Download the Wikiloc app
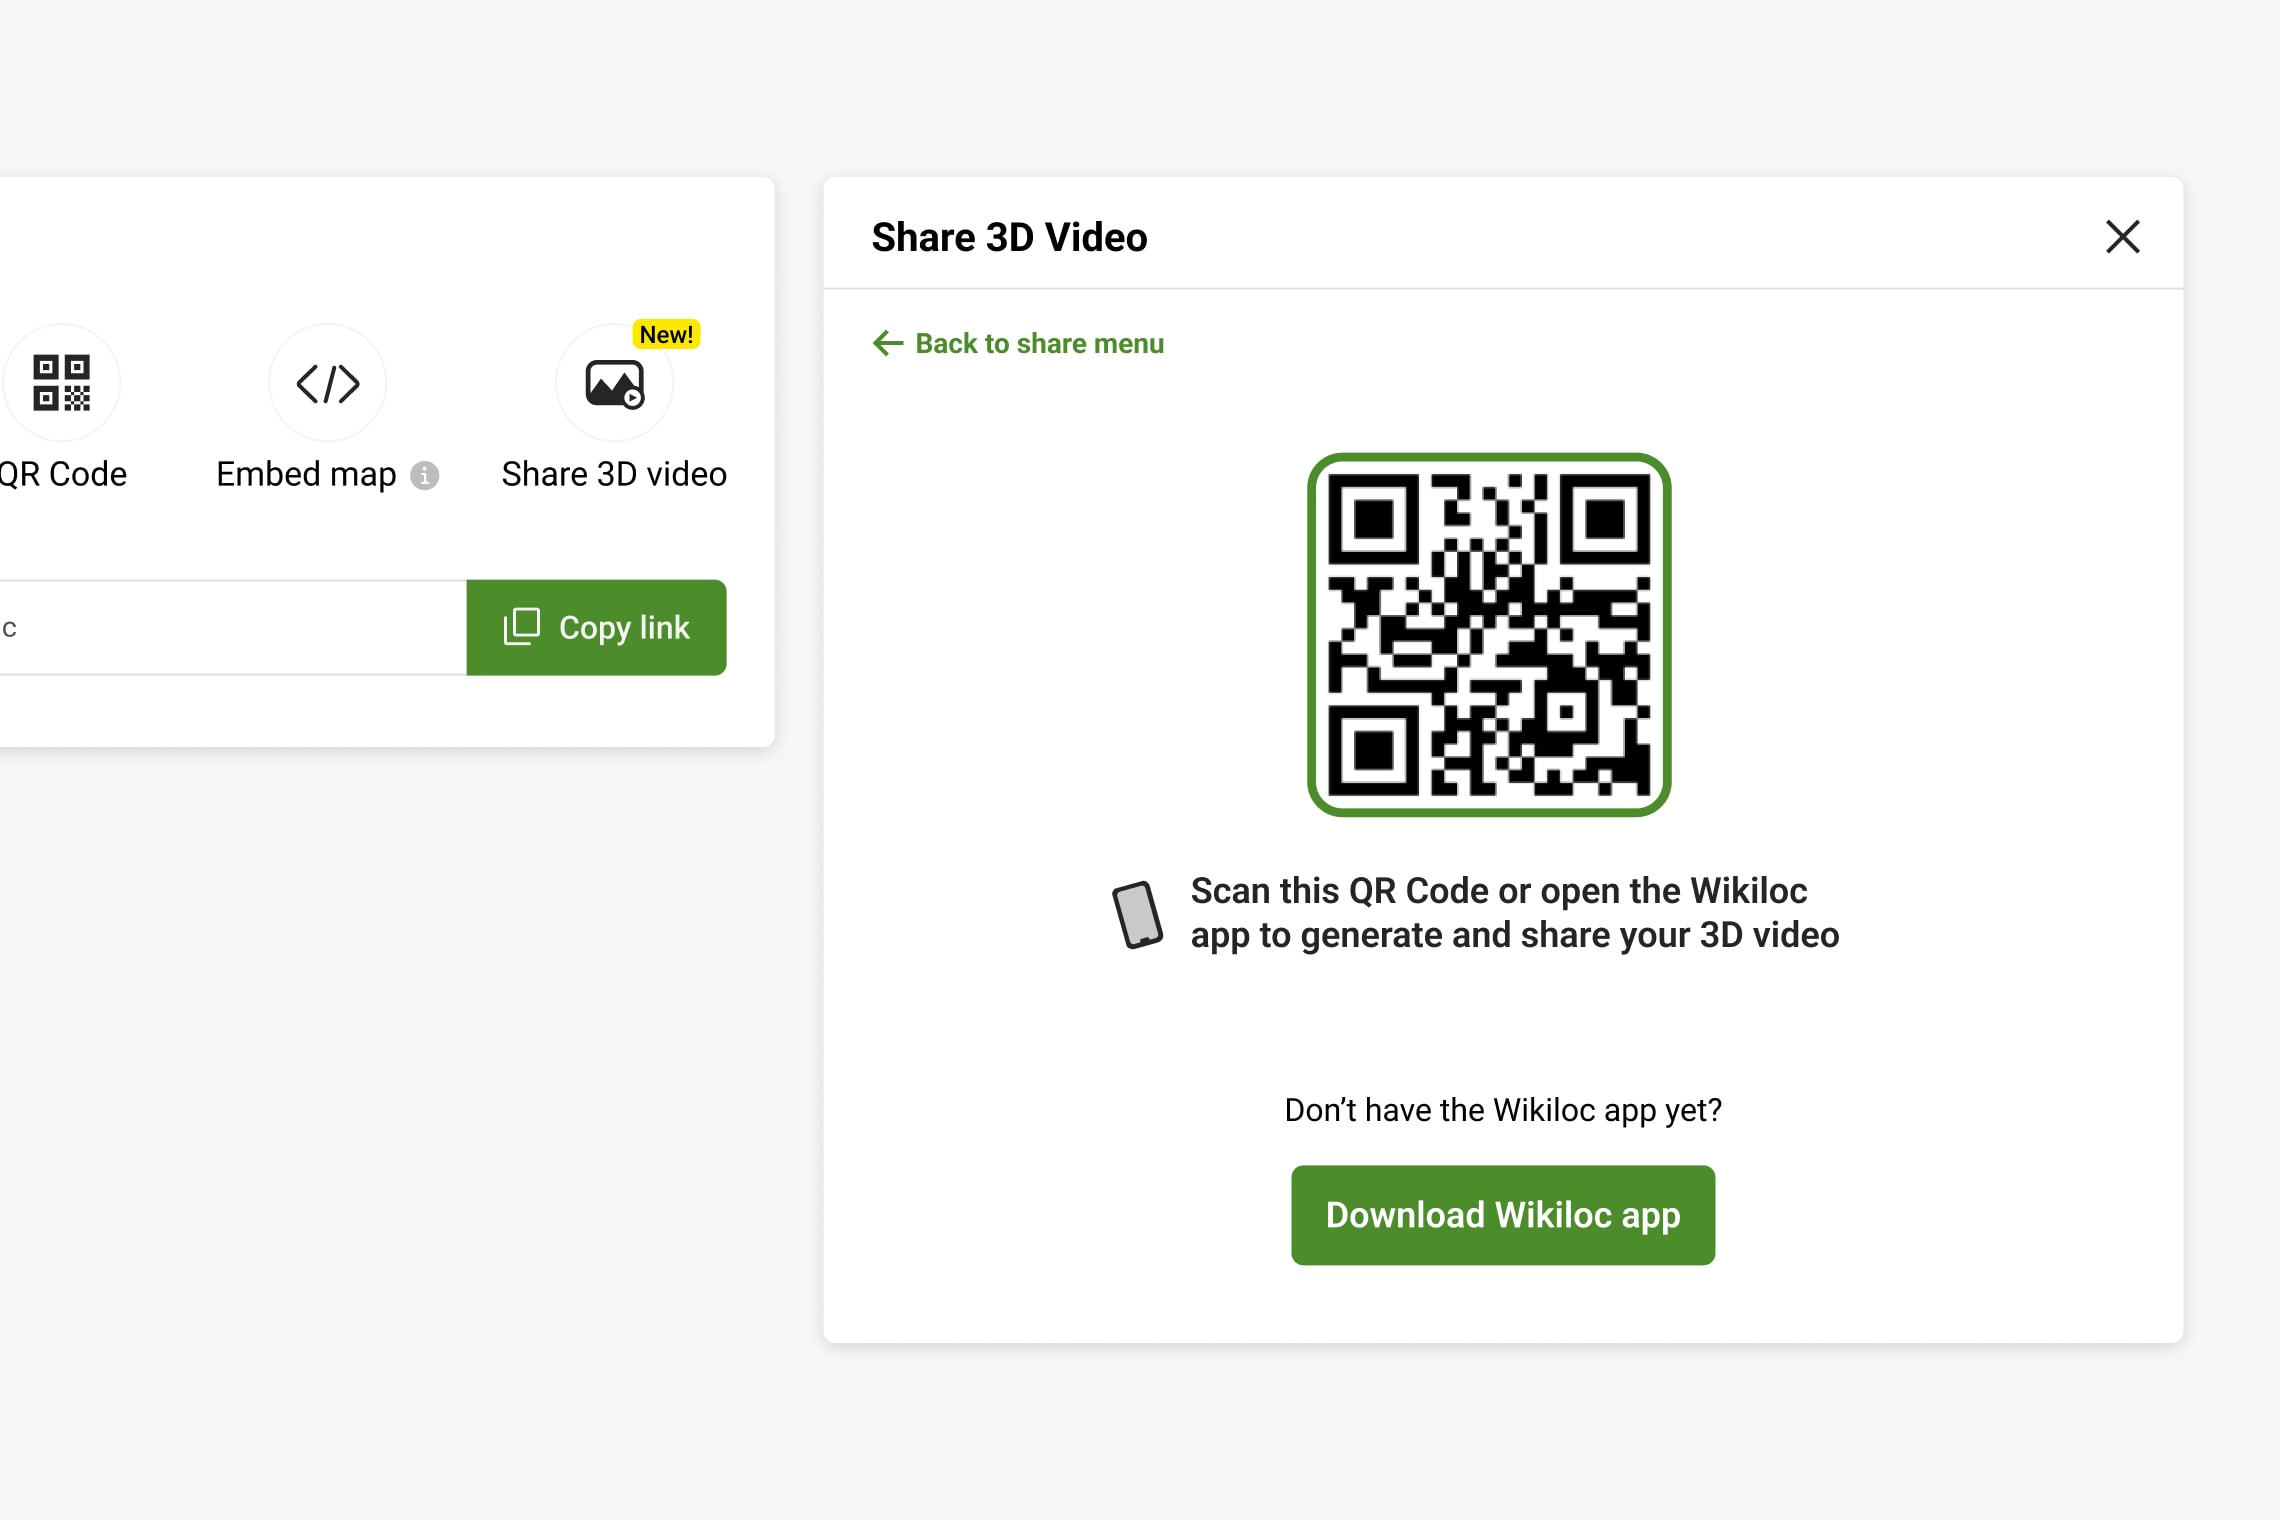Image resolution: width=2280 pixels, height=1520 pixels. (1502, 1215)
